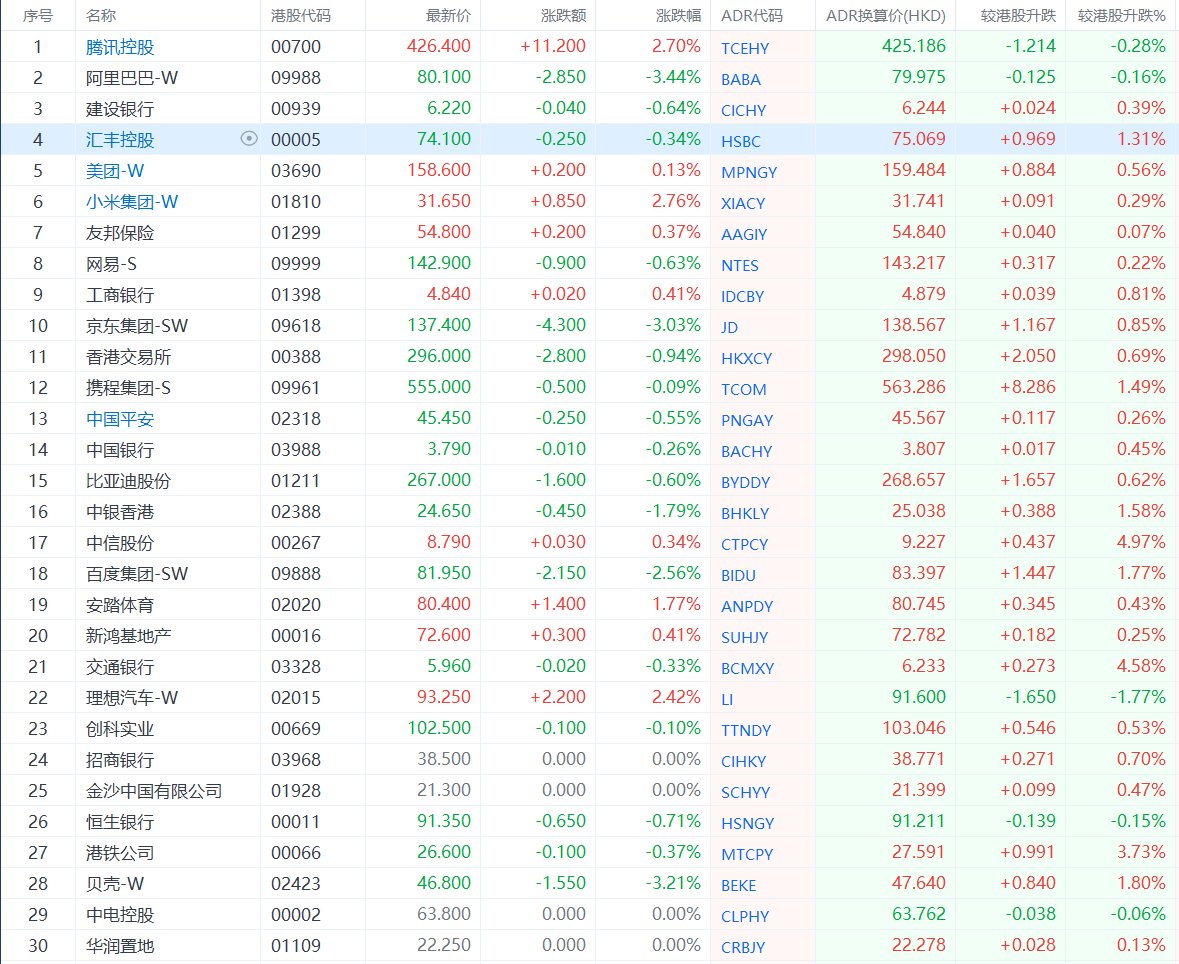Open the MTCPY ADR code link

click(x=747, y=855)
